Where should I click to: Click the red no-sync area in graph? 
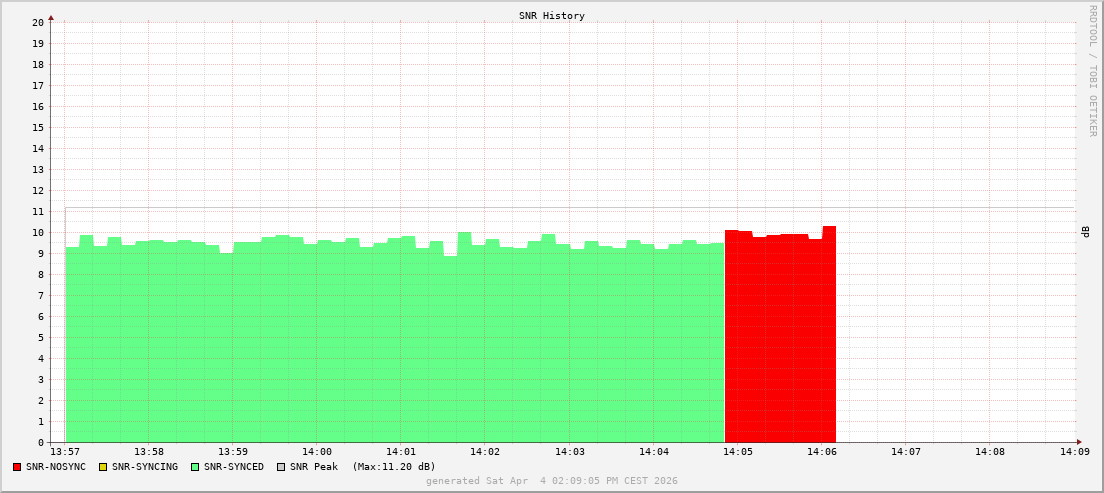pyautogui.click(x=780, y=340)
